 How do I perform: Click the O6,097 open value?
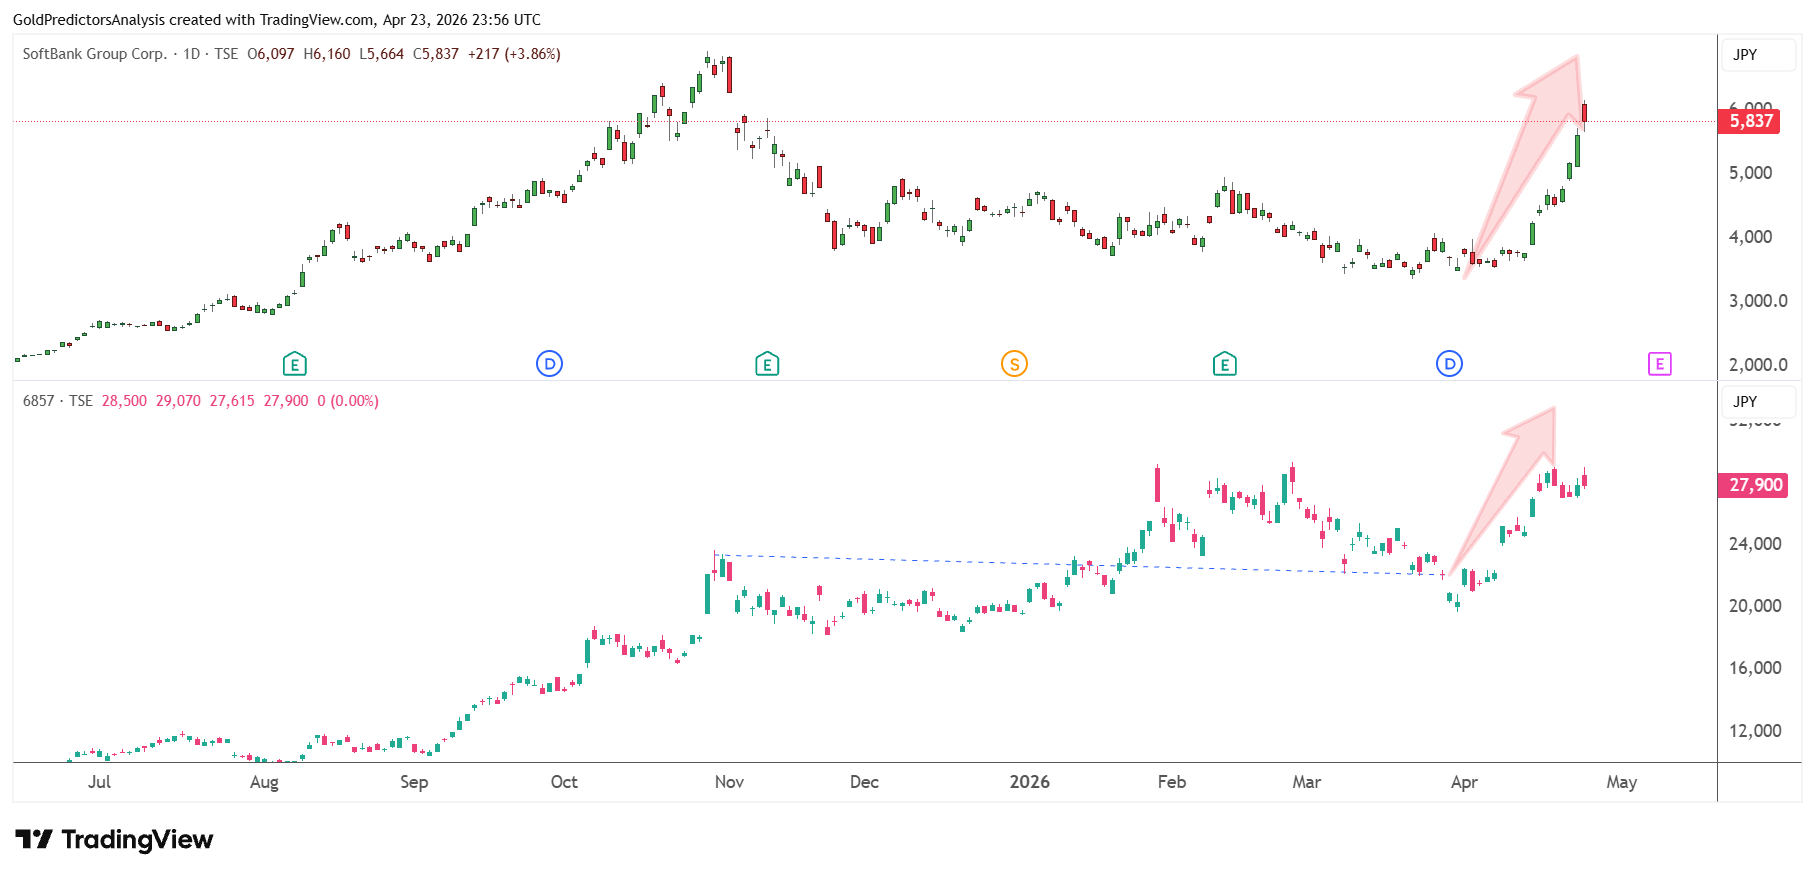[x=271, y=54]
